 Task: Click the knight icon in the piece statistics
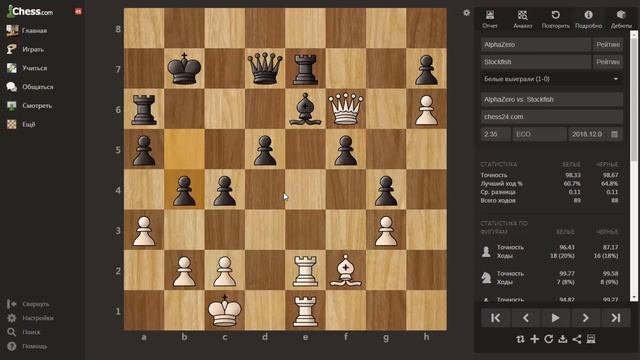(486, 278)
